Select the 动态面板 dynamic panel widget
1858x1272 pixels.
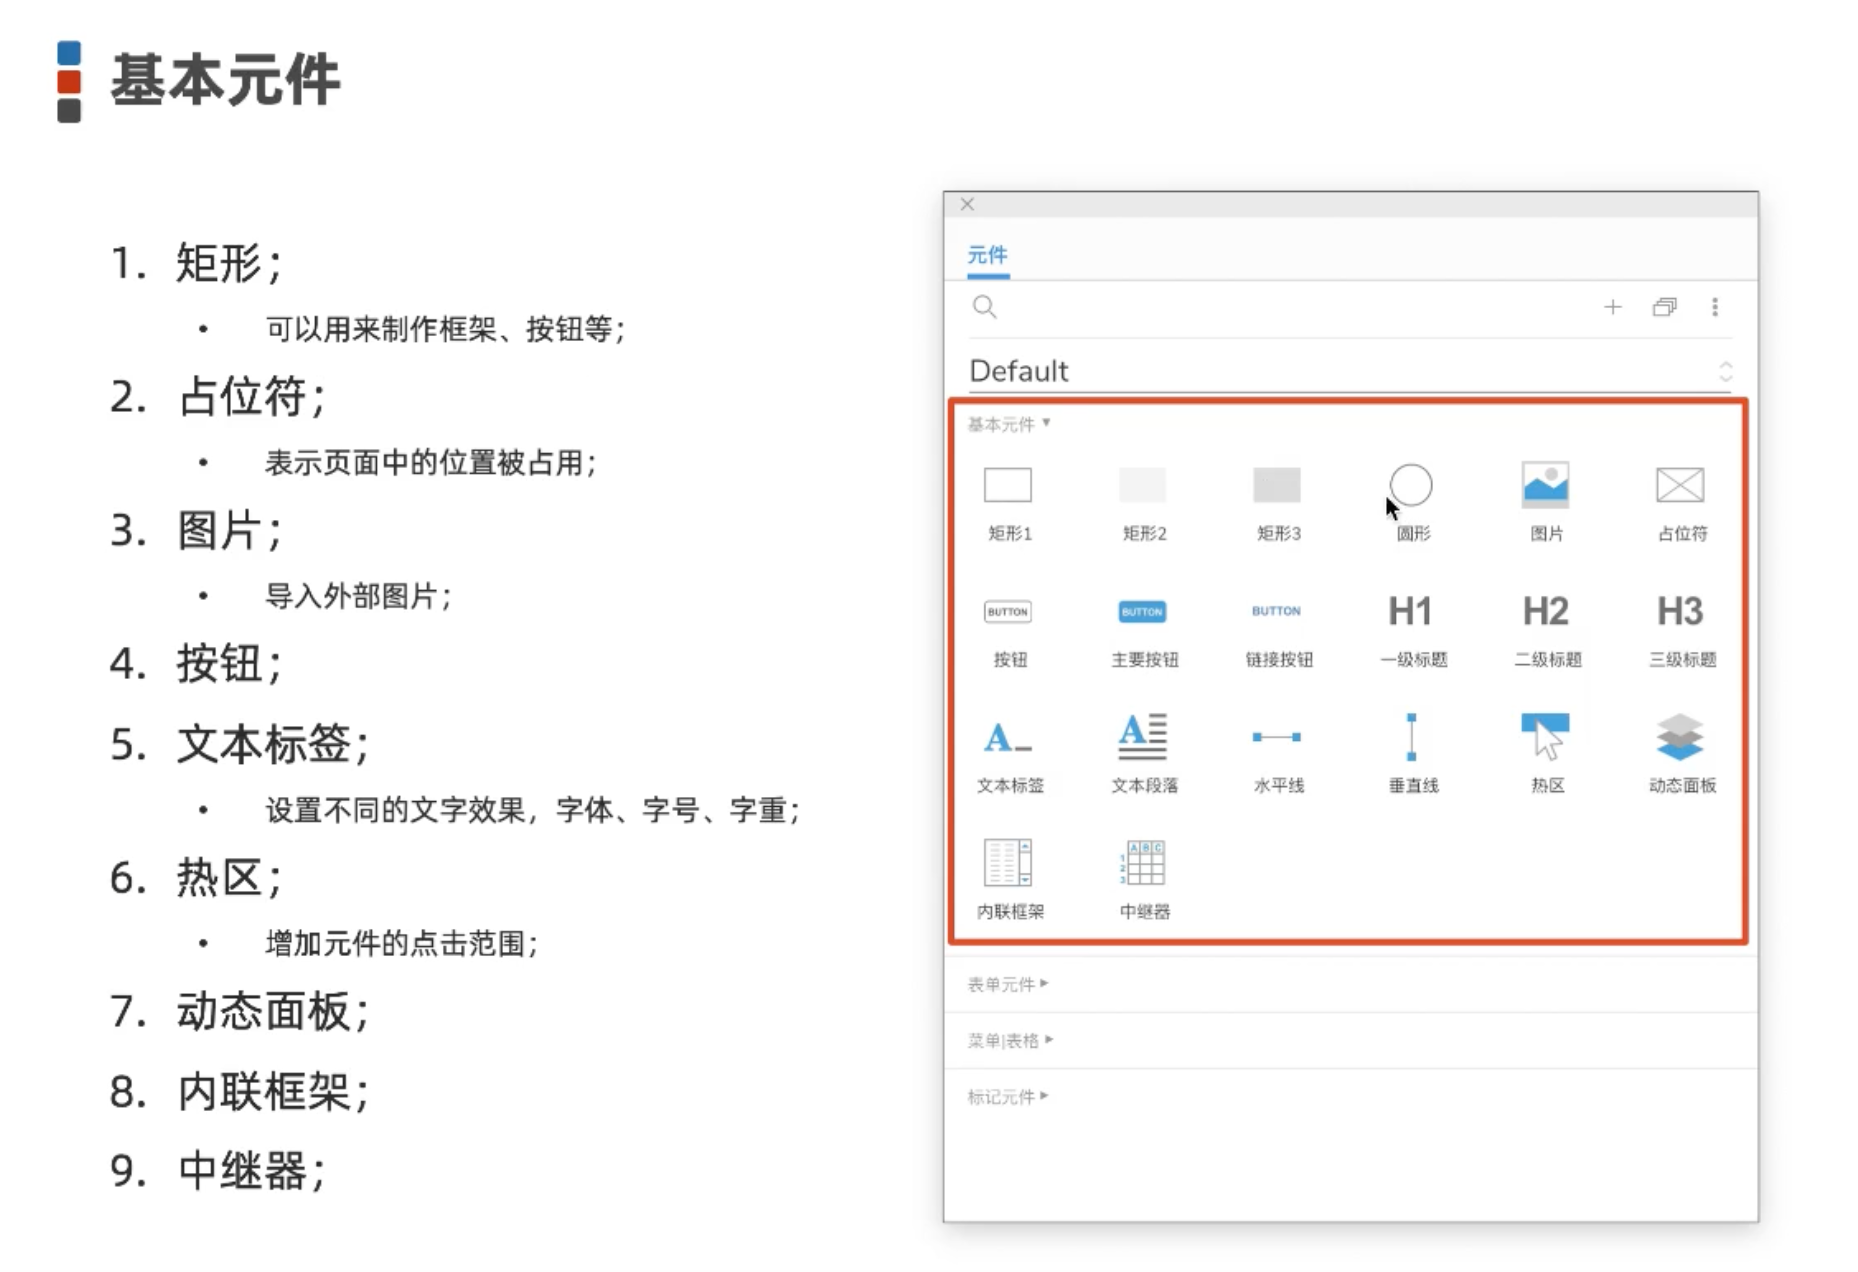pyautogui.click(x=1681, y=755)
